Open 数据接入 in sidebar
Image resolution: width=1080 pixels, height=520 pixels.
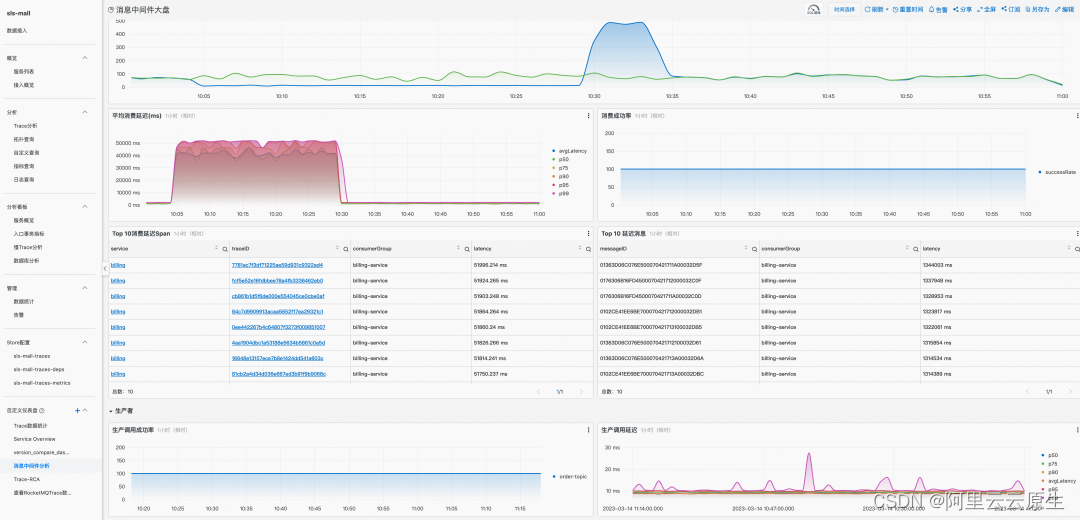[x=17, y=31]
